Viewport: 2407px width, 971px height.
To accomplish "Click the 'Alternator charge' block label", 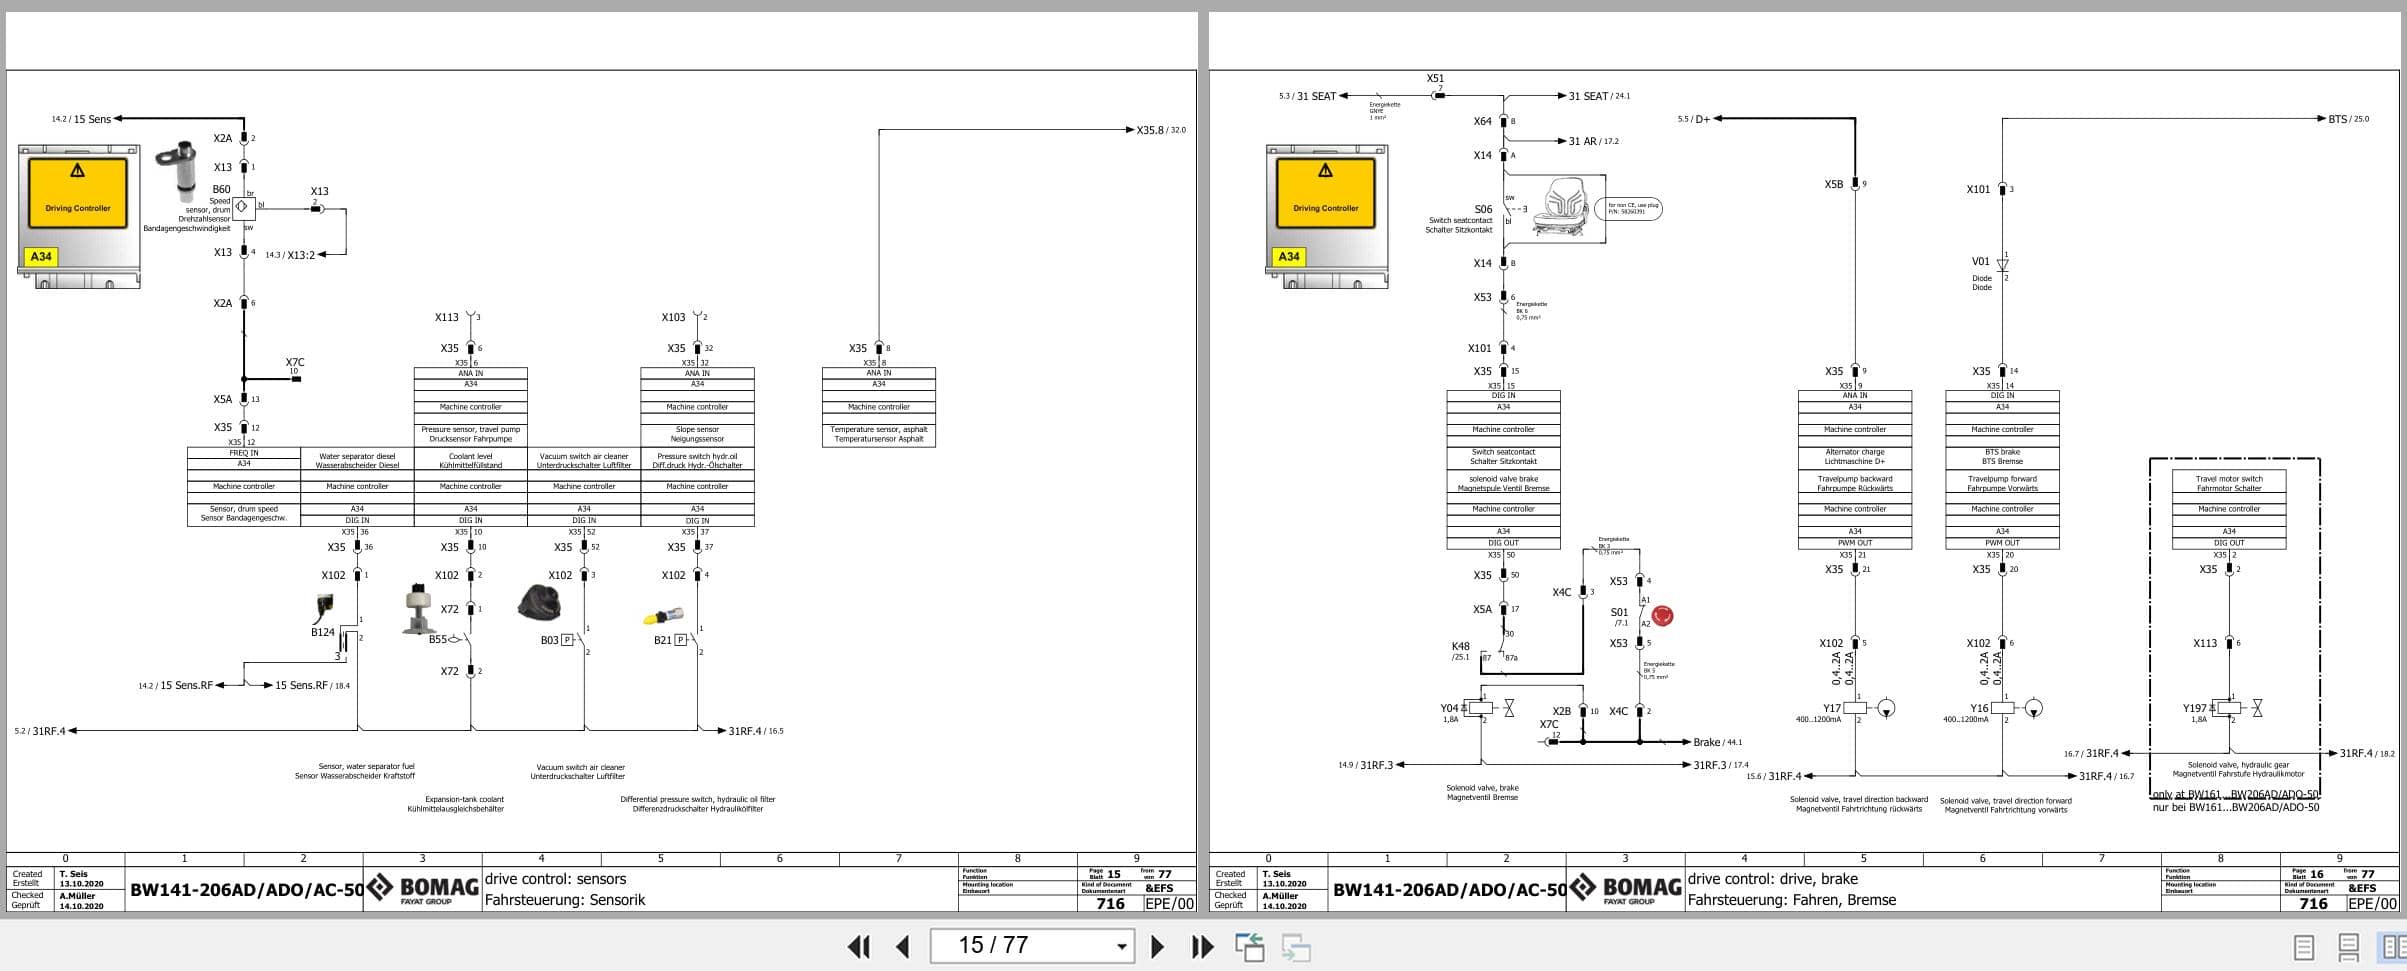I will [x=1855, y=452].
